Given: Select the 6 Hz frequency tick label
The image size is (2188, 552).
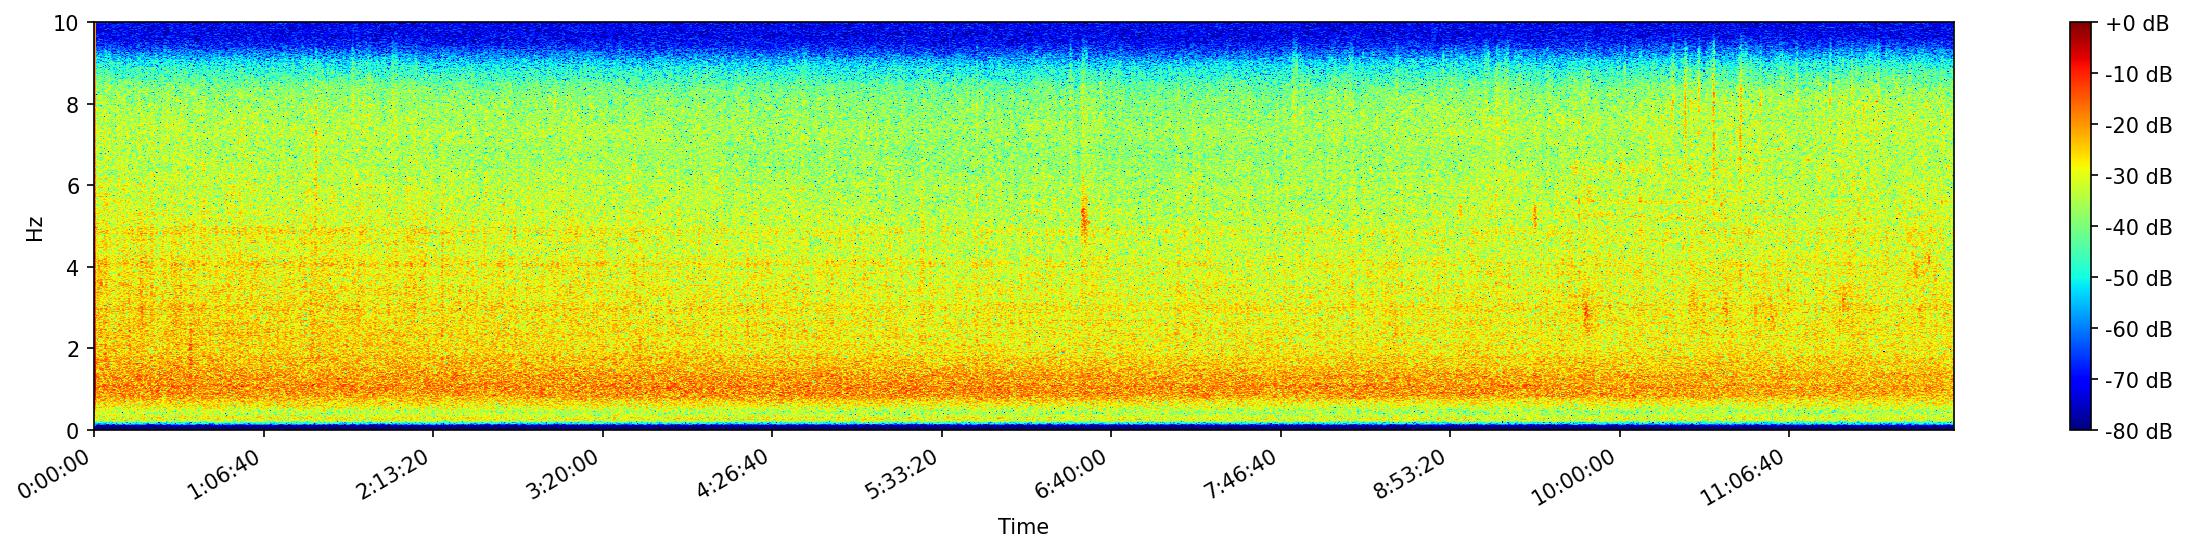Looking at the screenshot, I should pyautogui.click(x=73, y=186).
